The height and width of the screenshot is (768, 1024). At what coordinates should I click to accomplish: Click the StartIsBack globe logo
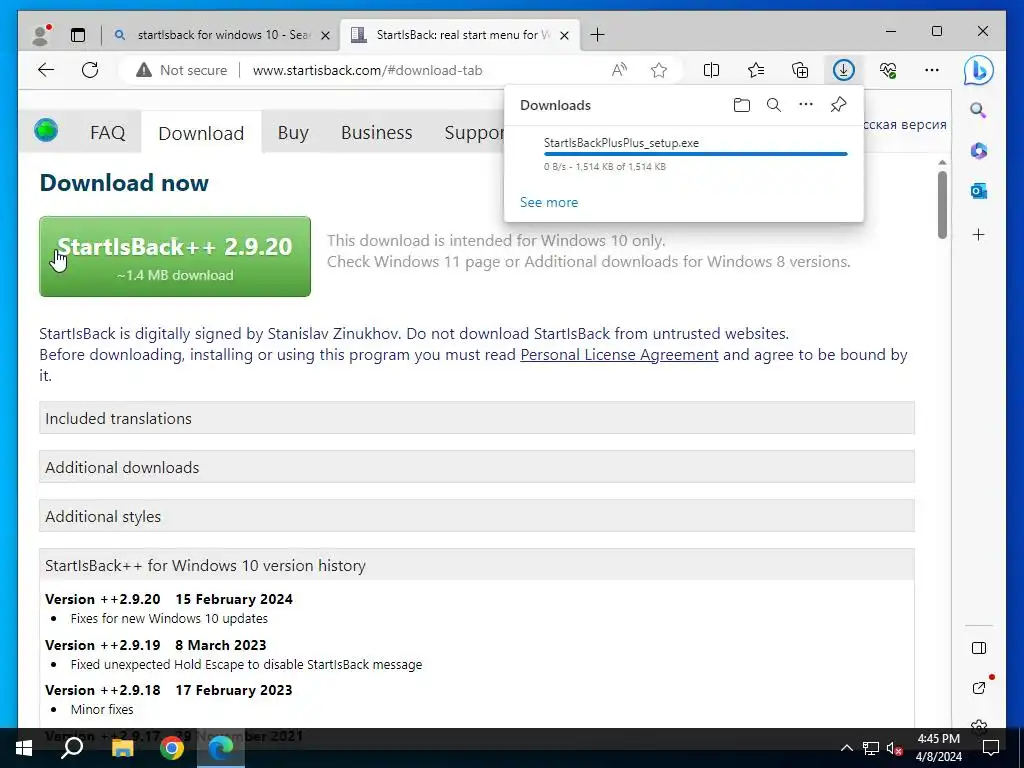46,130
